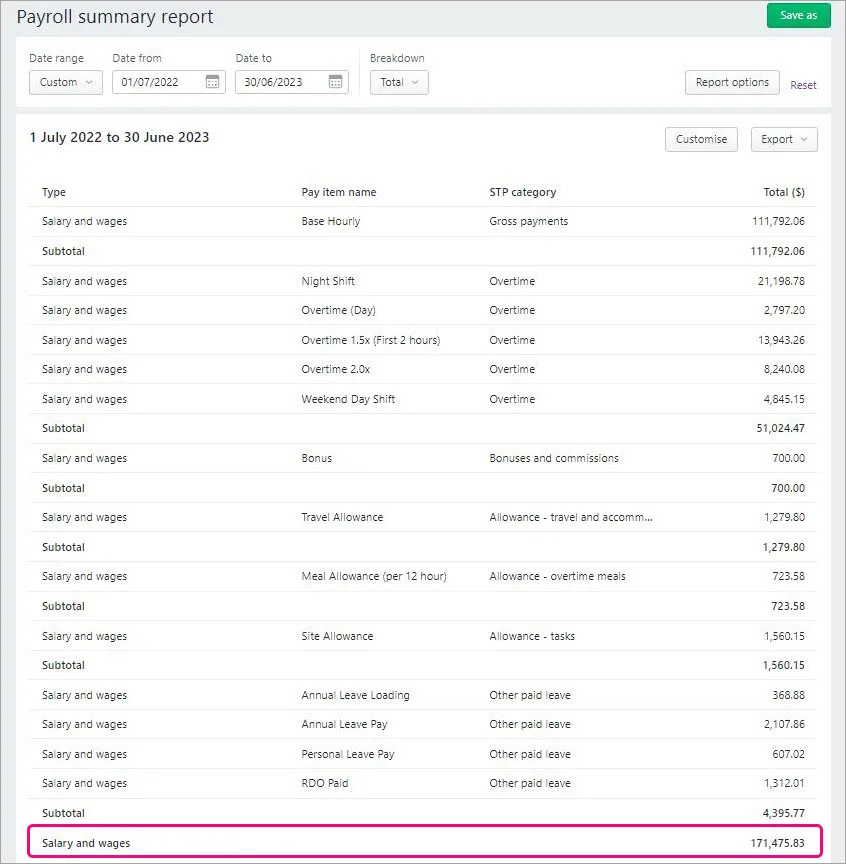
Task: Open the Date range dropdown set to Custom
Action: (x=65, y=83)
